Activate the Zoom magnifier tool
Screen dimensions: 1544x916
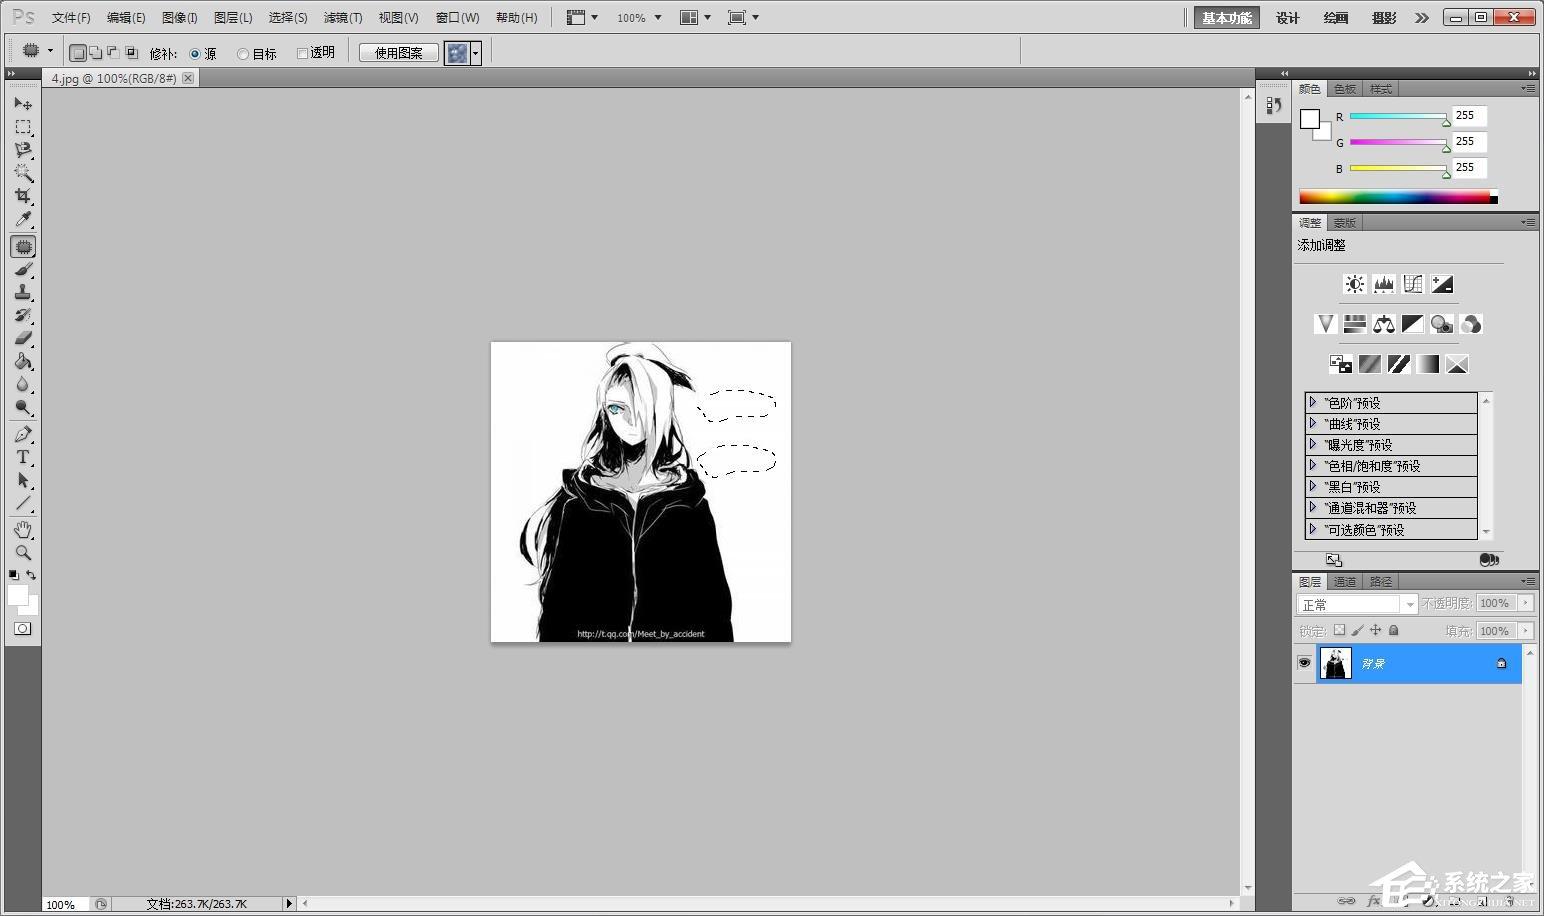pyautogui.click(x=22, y=552)
